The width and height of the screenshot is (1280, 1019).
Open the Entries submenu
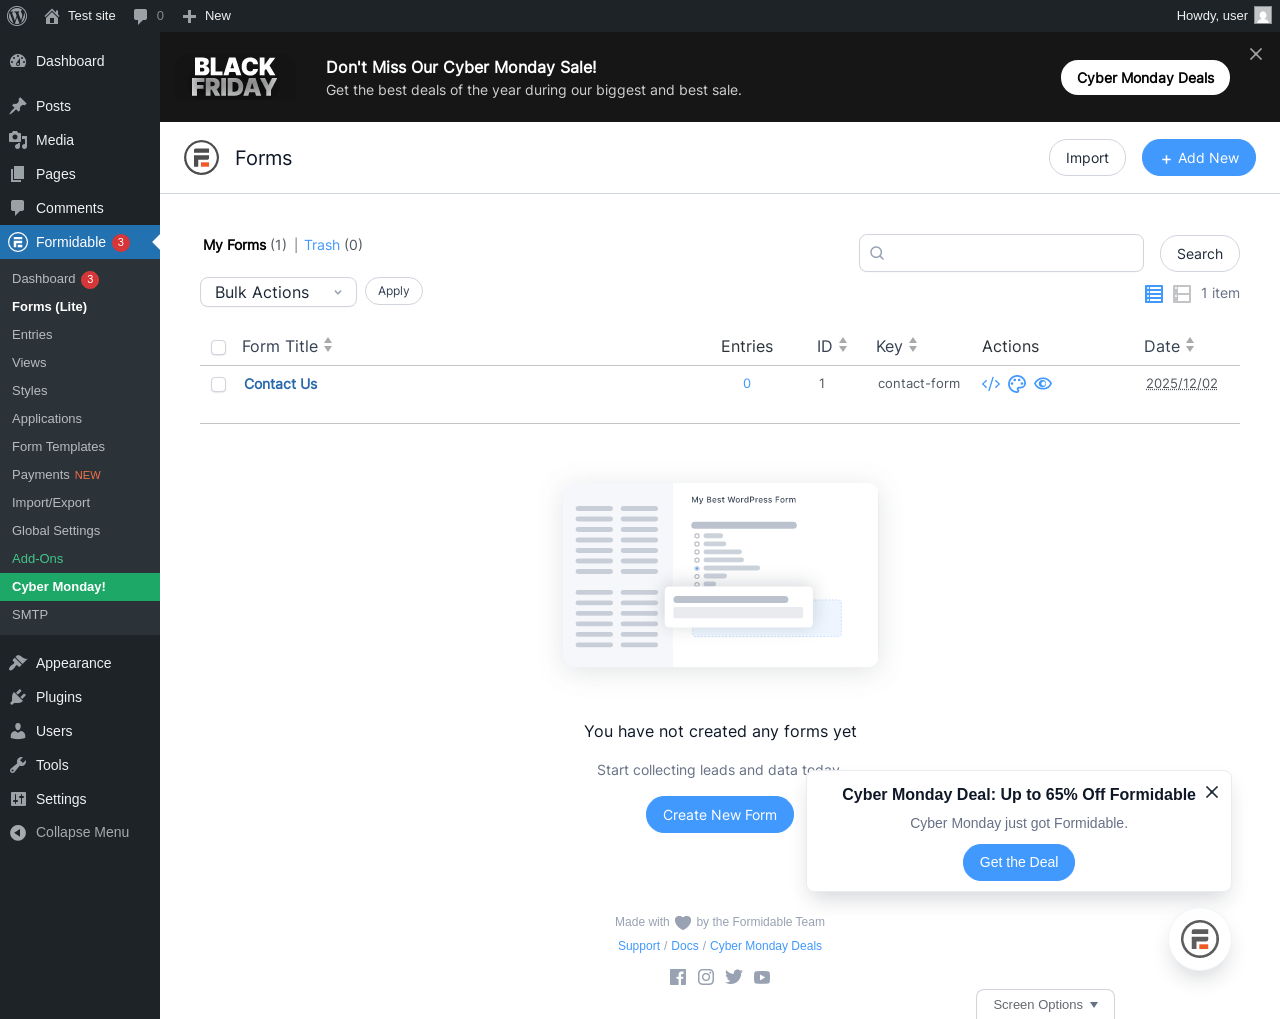point(80,335)
